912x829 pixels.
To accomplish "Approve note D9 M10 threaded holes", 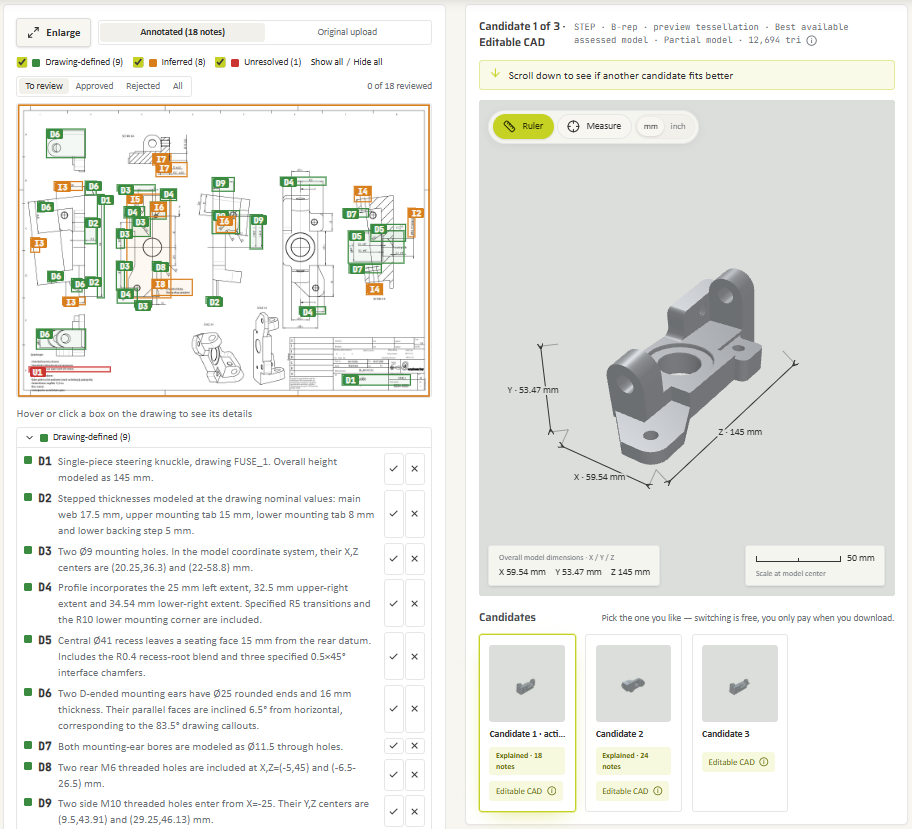I will pos(394,812).
